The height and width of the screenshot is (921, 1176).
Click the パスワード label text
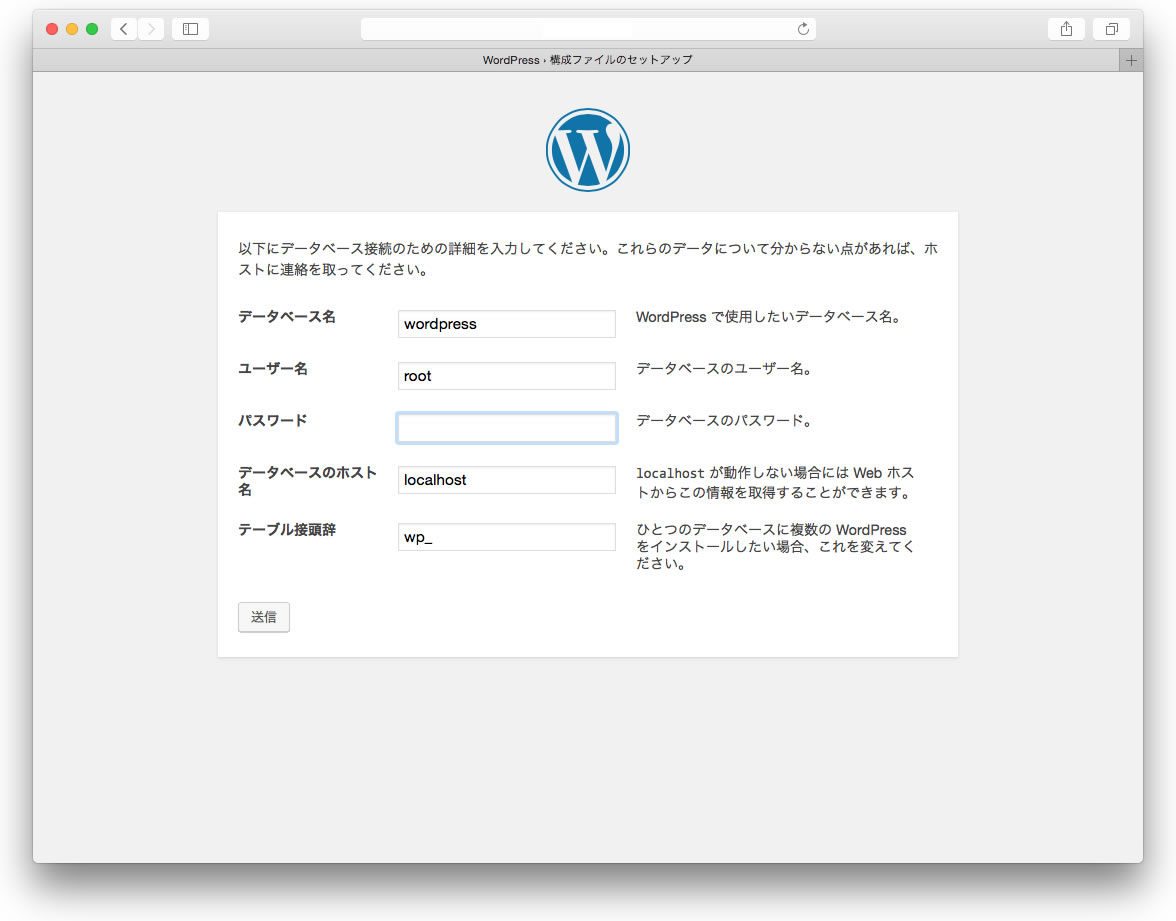272,421
